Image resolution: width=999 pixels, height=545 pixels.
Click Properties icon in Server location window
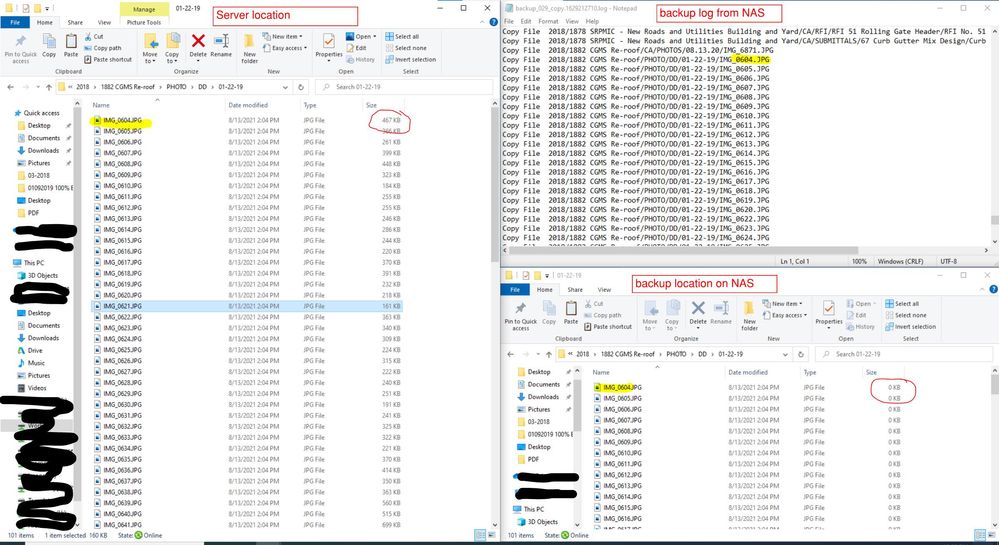click(x=326, y=45)
